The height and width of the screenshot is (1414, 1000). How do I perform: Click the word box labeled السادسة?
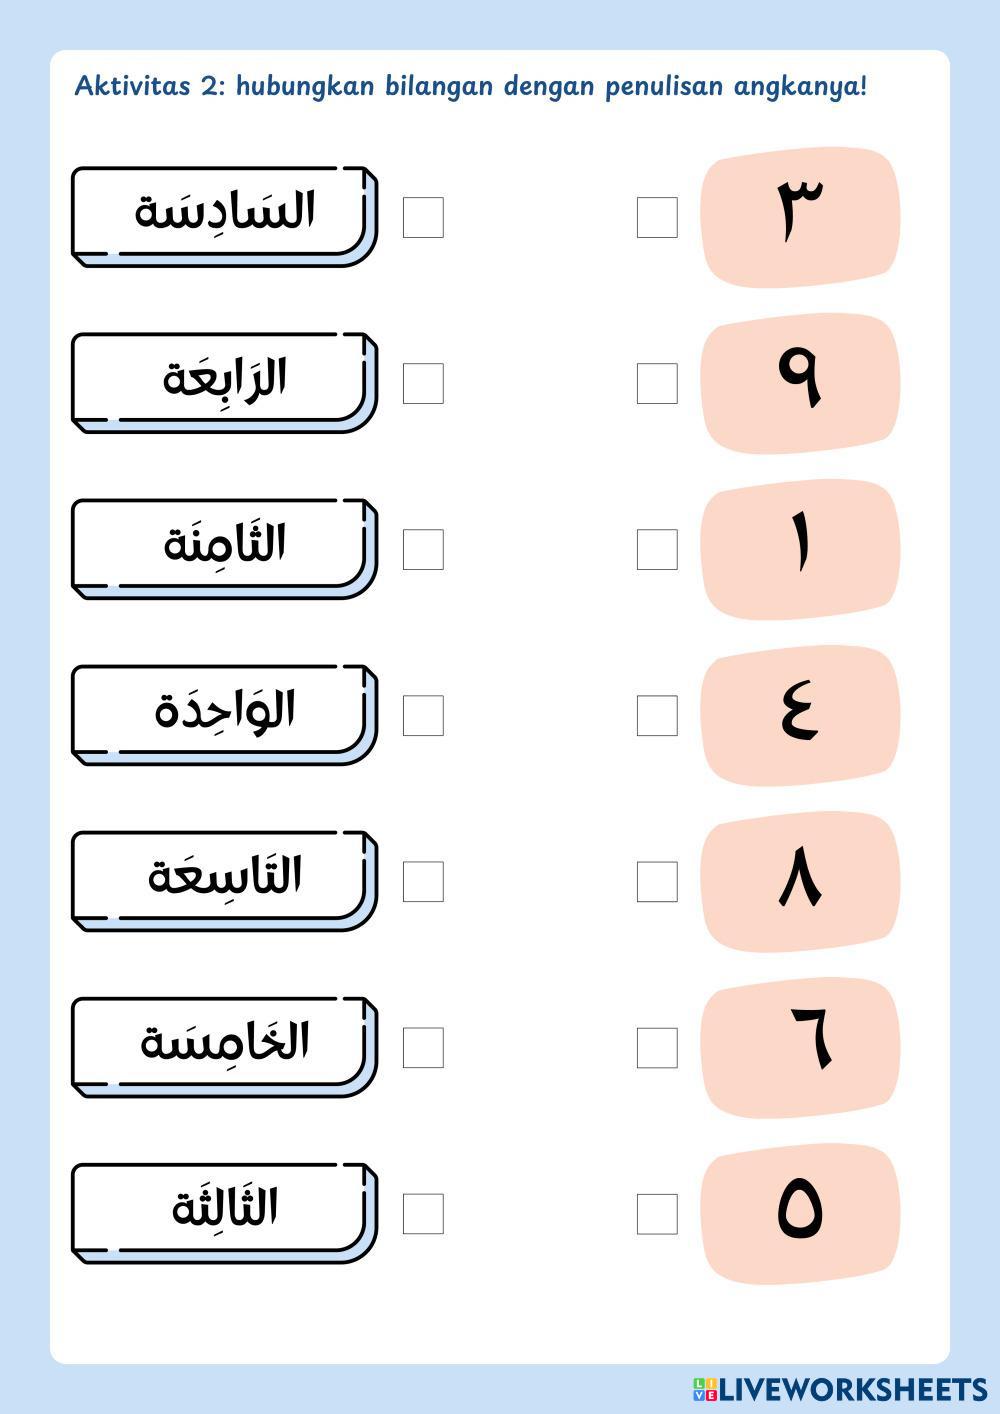[224, 215]
